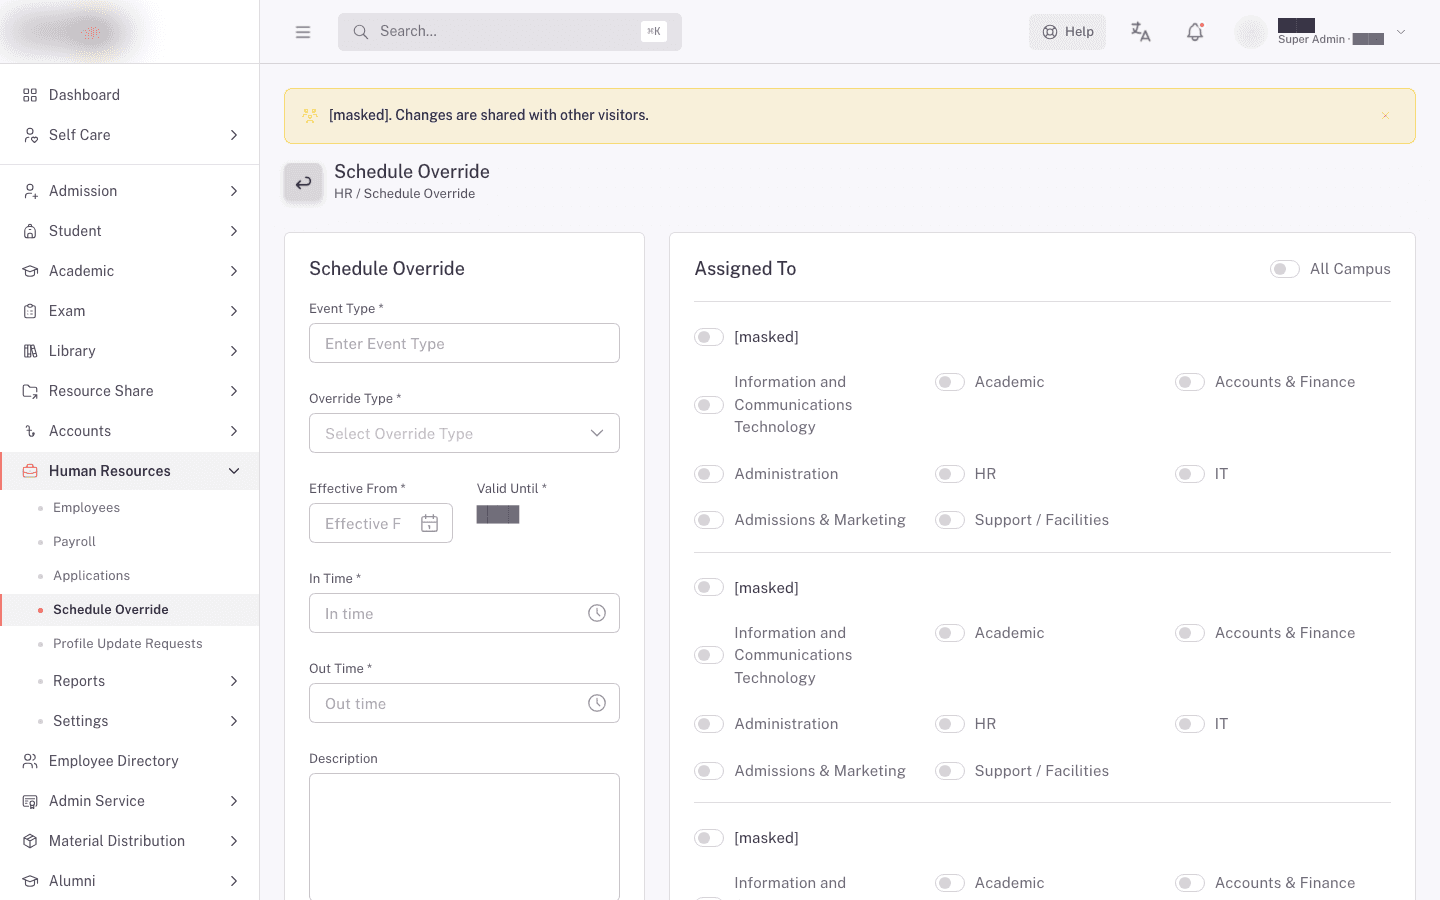Click the Material Distribution box icon
The width and height of the screenshot is (1440, 900).
coord(30,841)
